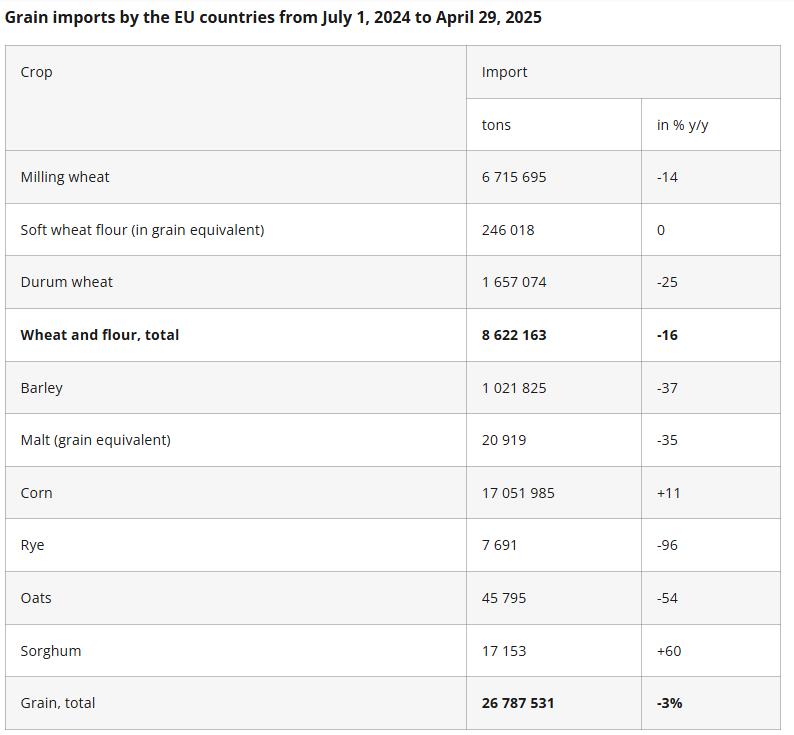794x735 pixels.
Task: Select the Barley -37 percent cell
Action: tap(667, 388)
